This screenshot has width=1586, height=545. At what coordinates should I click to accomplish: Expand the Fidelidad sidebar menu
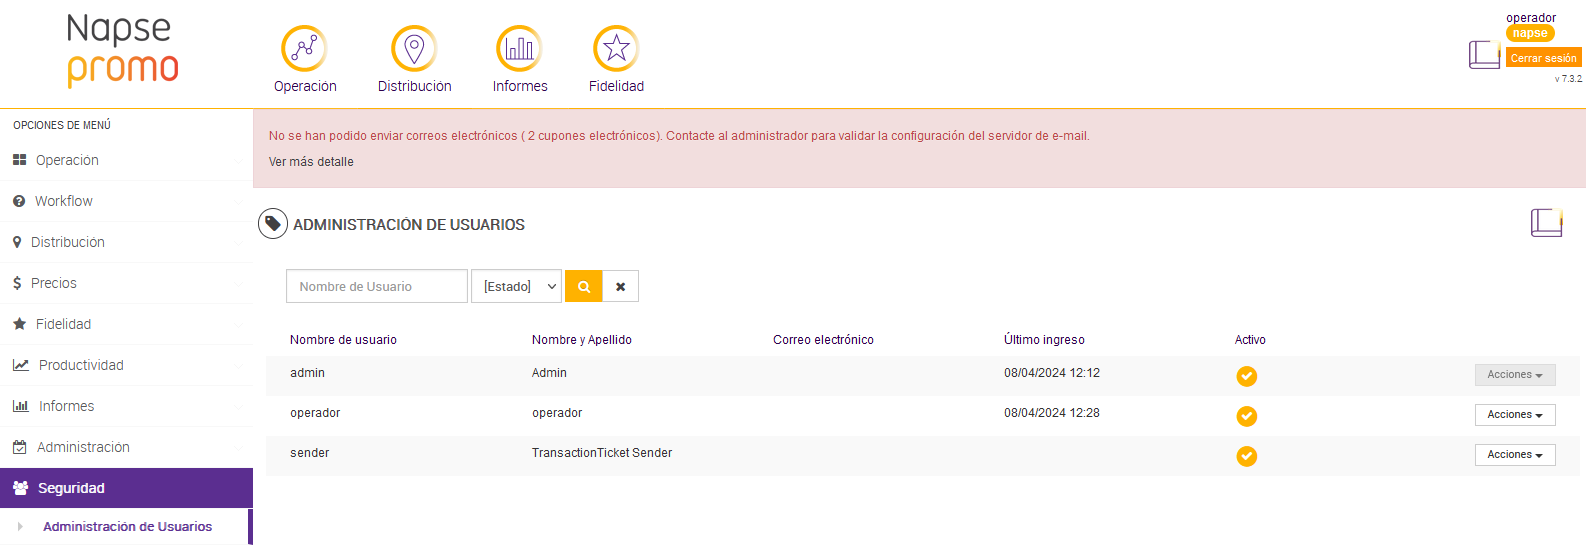pos(126,324)
